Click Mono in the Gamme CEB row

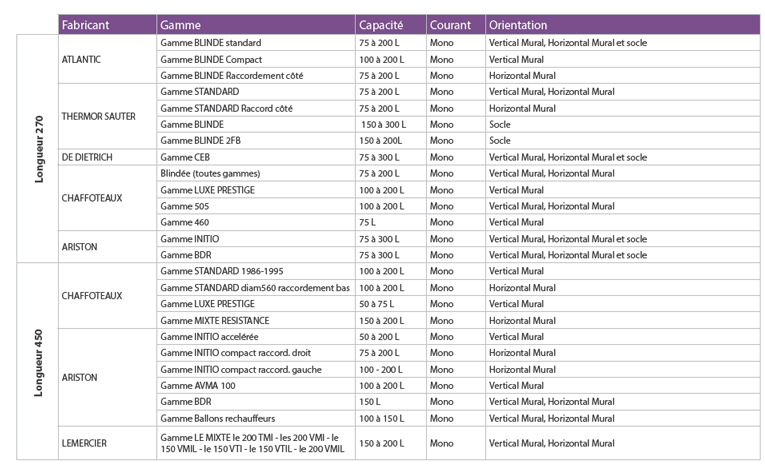[x=442, y=157]
